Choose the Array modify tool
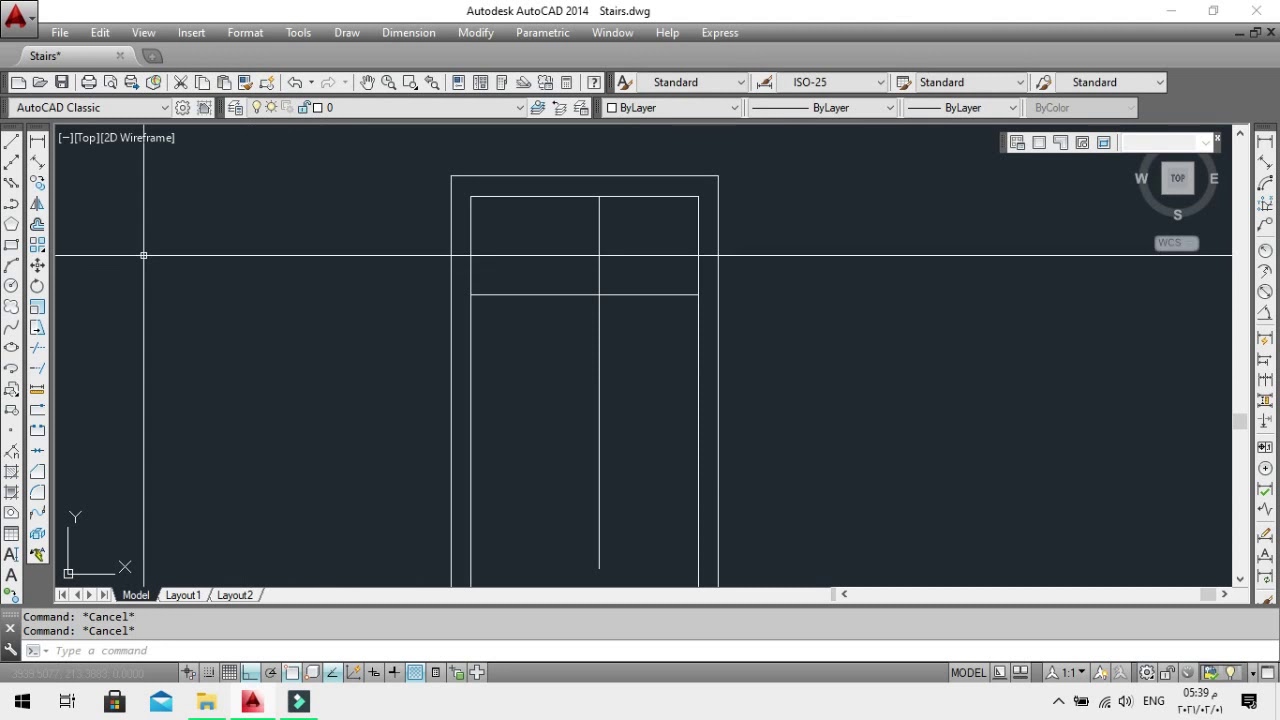 point(37,244)
